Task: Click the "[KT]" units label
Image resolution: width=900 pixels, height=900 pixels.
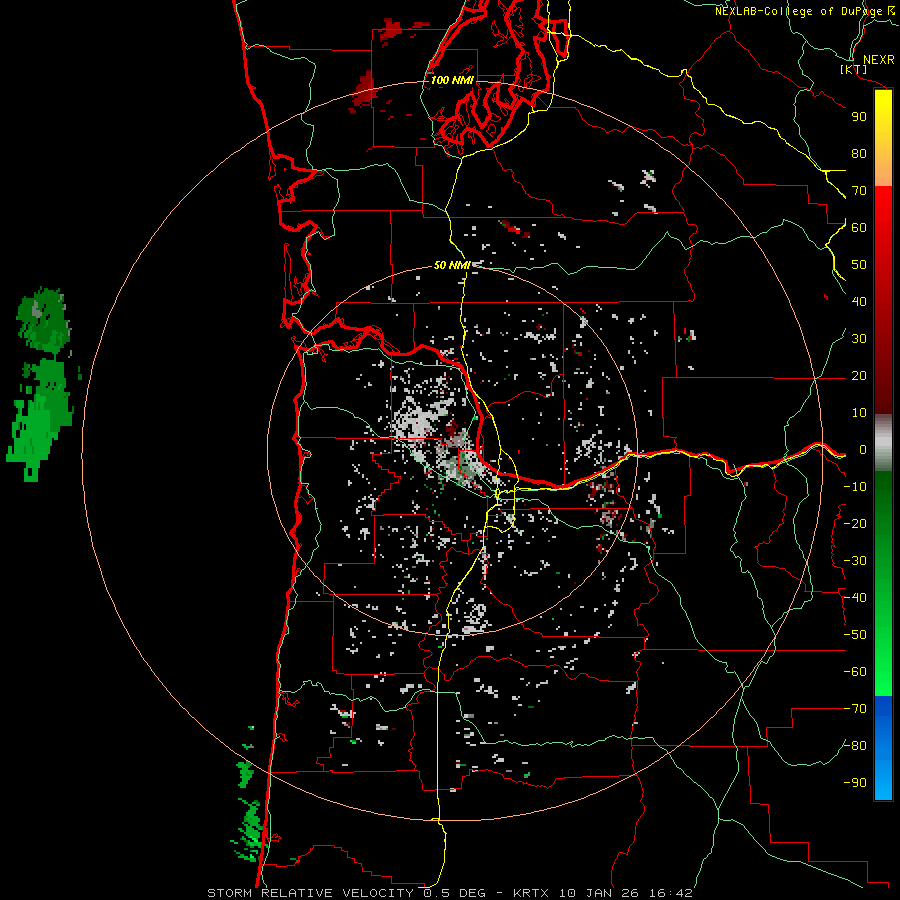Action: tap(854, 70)
